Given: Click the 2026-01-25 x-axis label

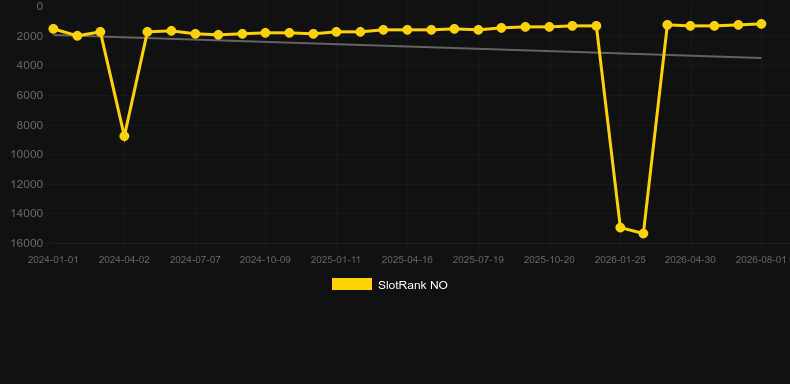Looking at the screenshot, I should (x=620, y=260).
